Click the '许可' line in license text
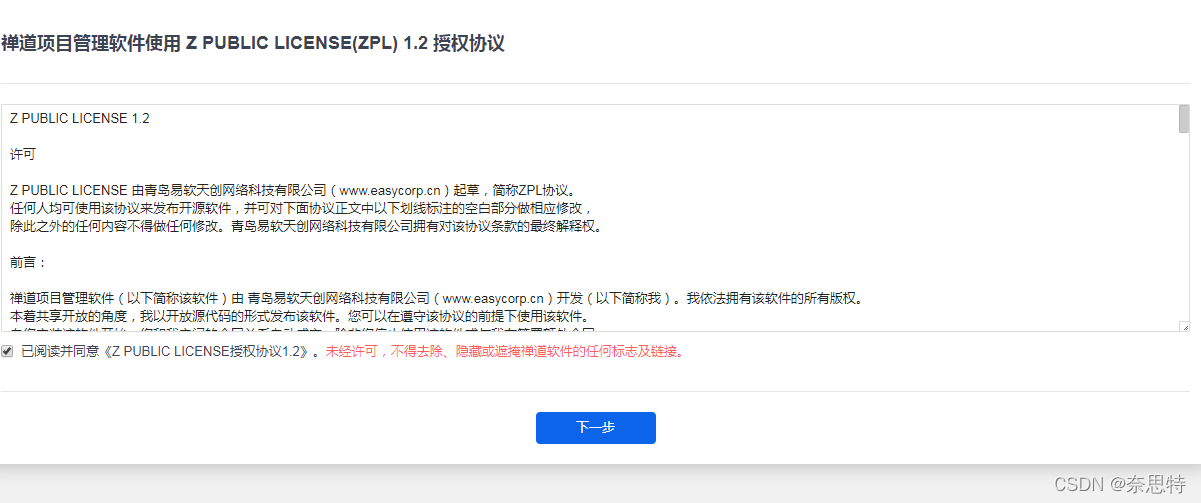 pyautogui.click(x=23, y=154)
